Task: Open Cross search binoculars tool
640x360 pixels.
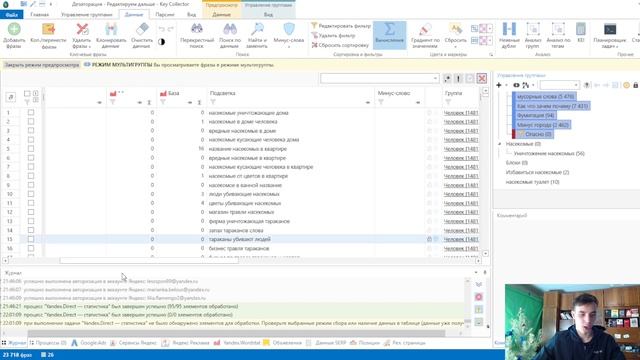Action: point(197,29)
